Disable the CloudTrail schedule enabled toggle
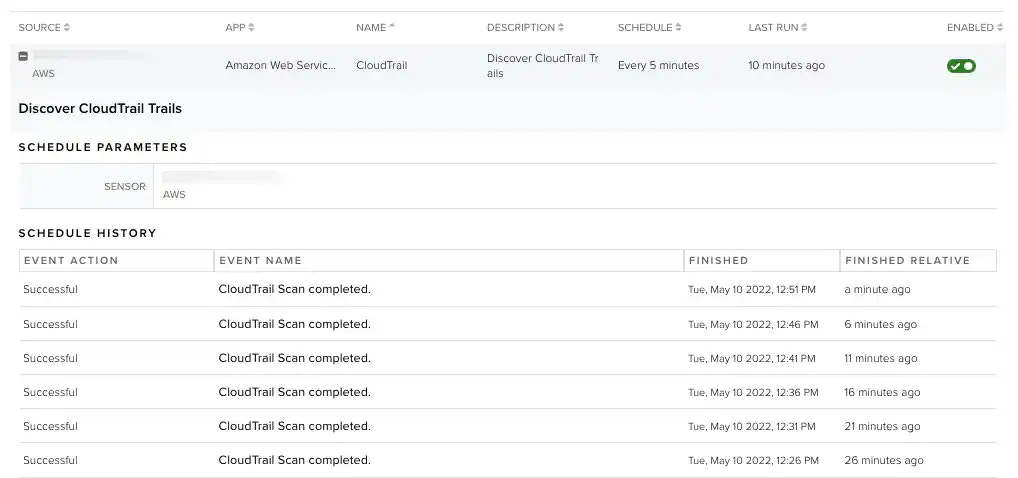The height and width of the screenshot is (478, 1018). point(961,66)
